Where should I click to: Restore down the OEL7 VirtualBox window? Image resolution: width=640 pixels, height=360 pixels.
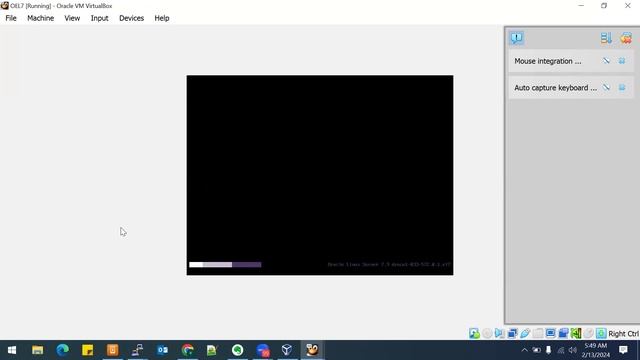click(604, 6)
